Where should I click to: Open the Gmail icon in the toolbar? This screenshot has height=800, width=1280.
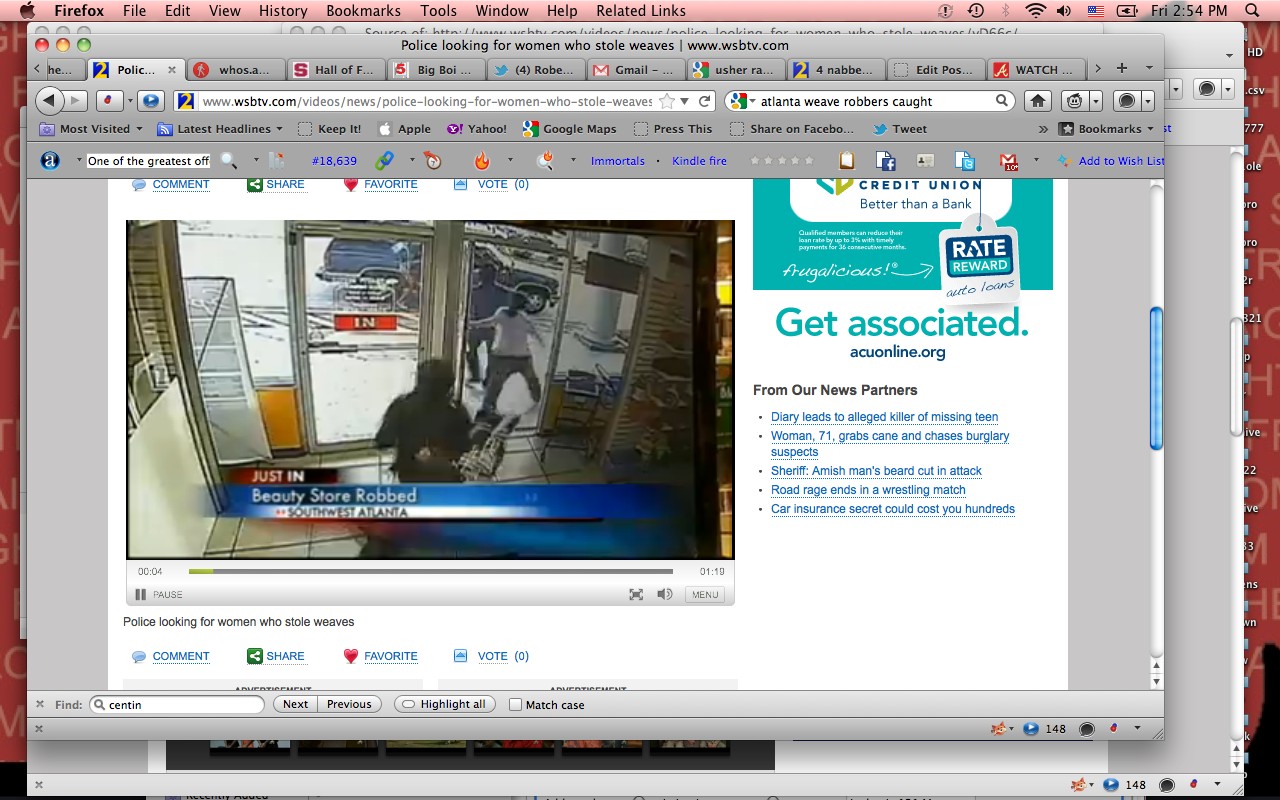point(1008,161)
